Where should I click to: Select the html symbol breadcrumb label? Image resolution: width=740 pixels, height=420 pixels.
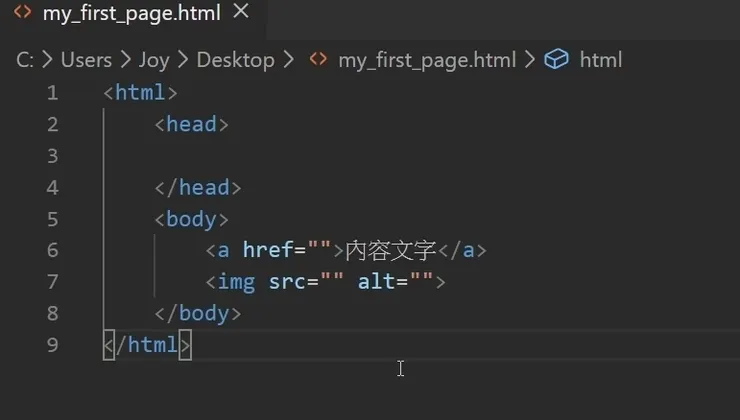coord(600,60)
